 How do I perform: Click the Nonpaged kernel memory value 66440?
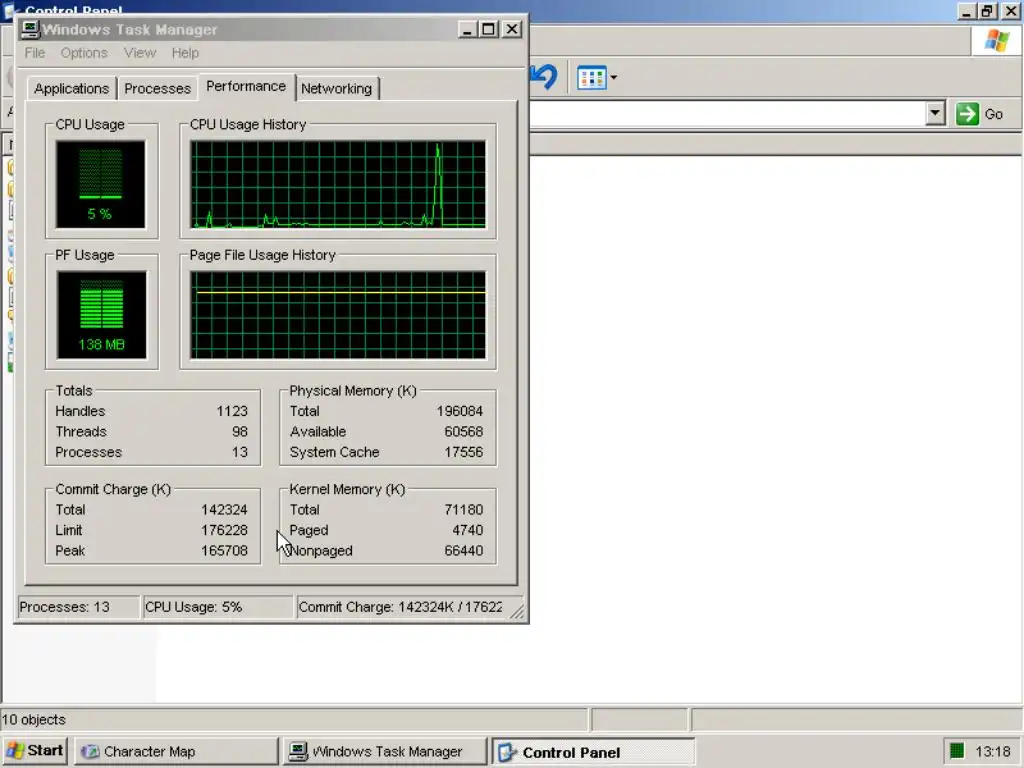[x=464, y=551]
